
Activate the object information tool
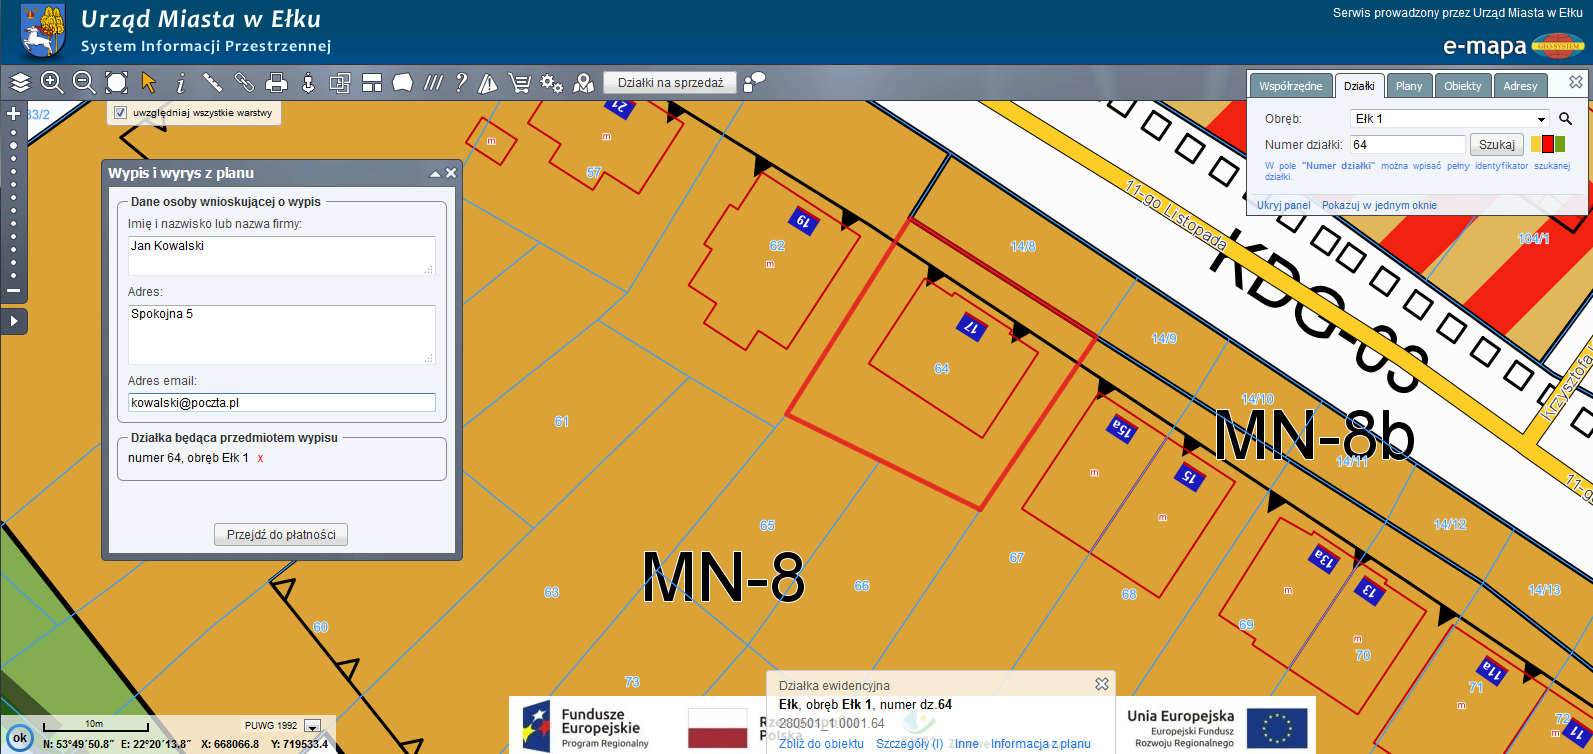coord(181,83)
